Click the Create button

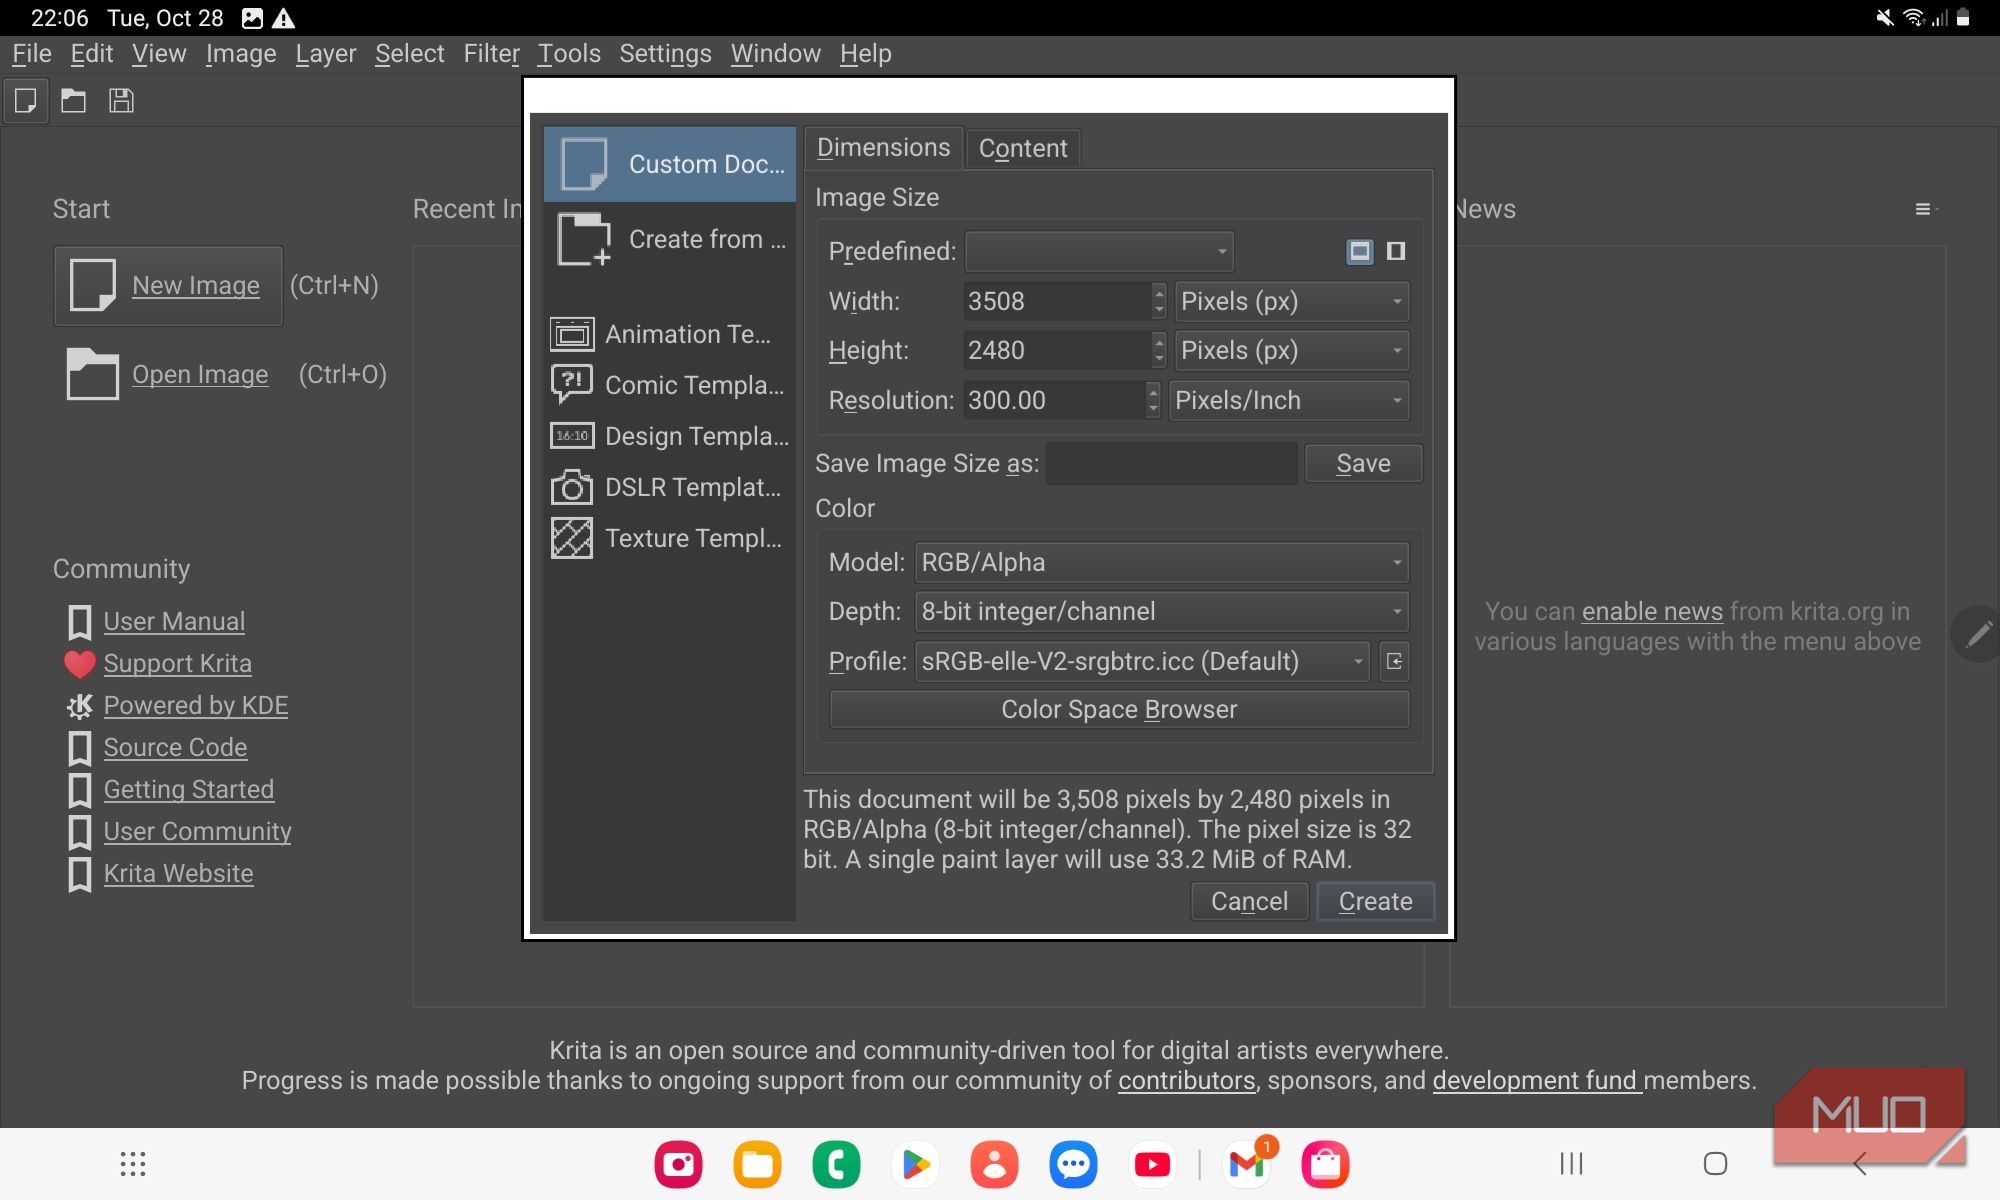1375,901
